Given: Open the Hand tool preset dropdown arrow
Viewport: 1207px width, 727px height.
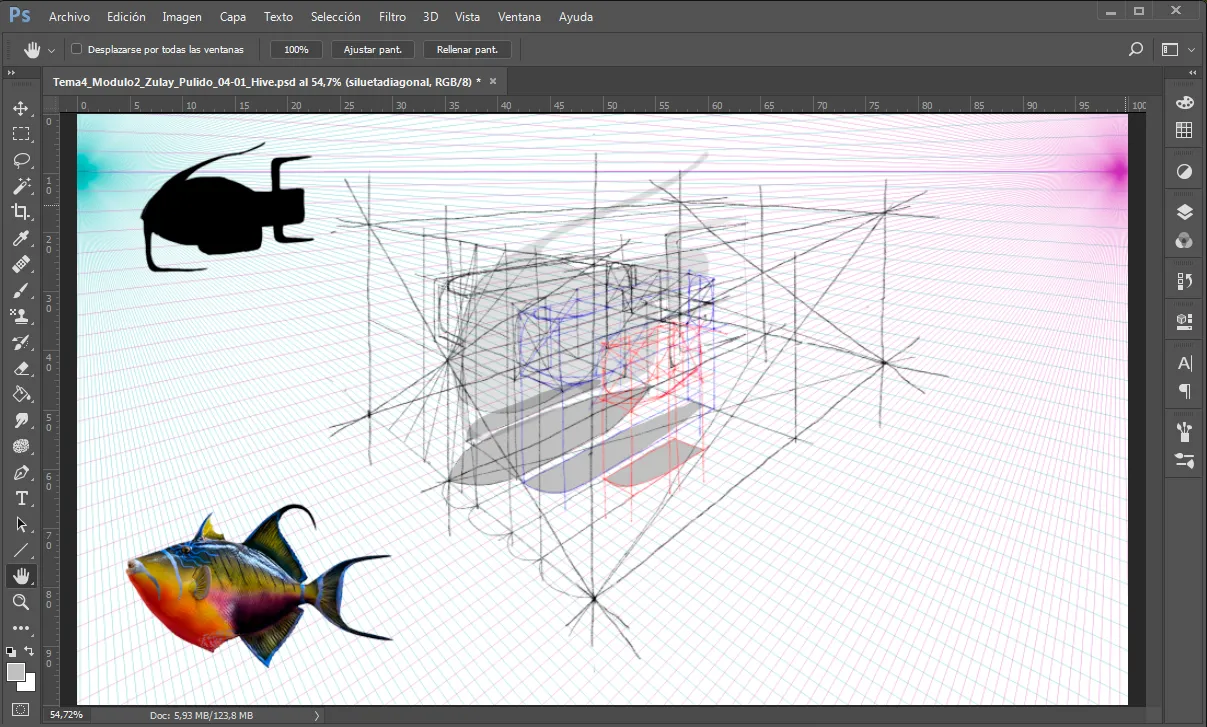Looking at the screenshot, I should pyautogui.click(x=52, y=50).
